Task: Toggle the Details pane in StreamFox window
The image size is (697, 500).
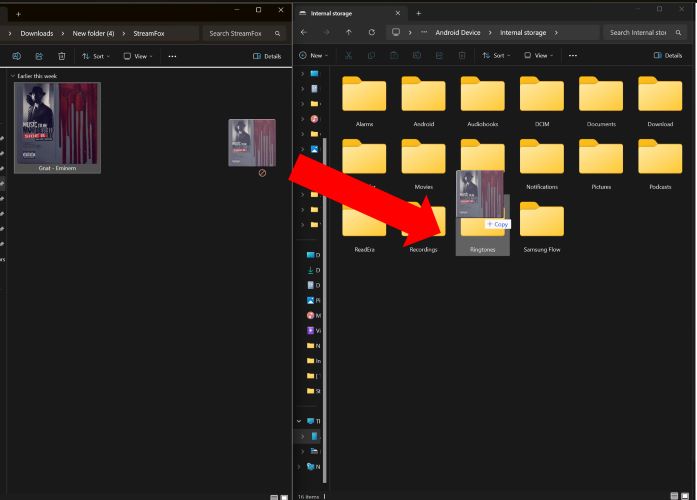Action: (267, 56)
